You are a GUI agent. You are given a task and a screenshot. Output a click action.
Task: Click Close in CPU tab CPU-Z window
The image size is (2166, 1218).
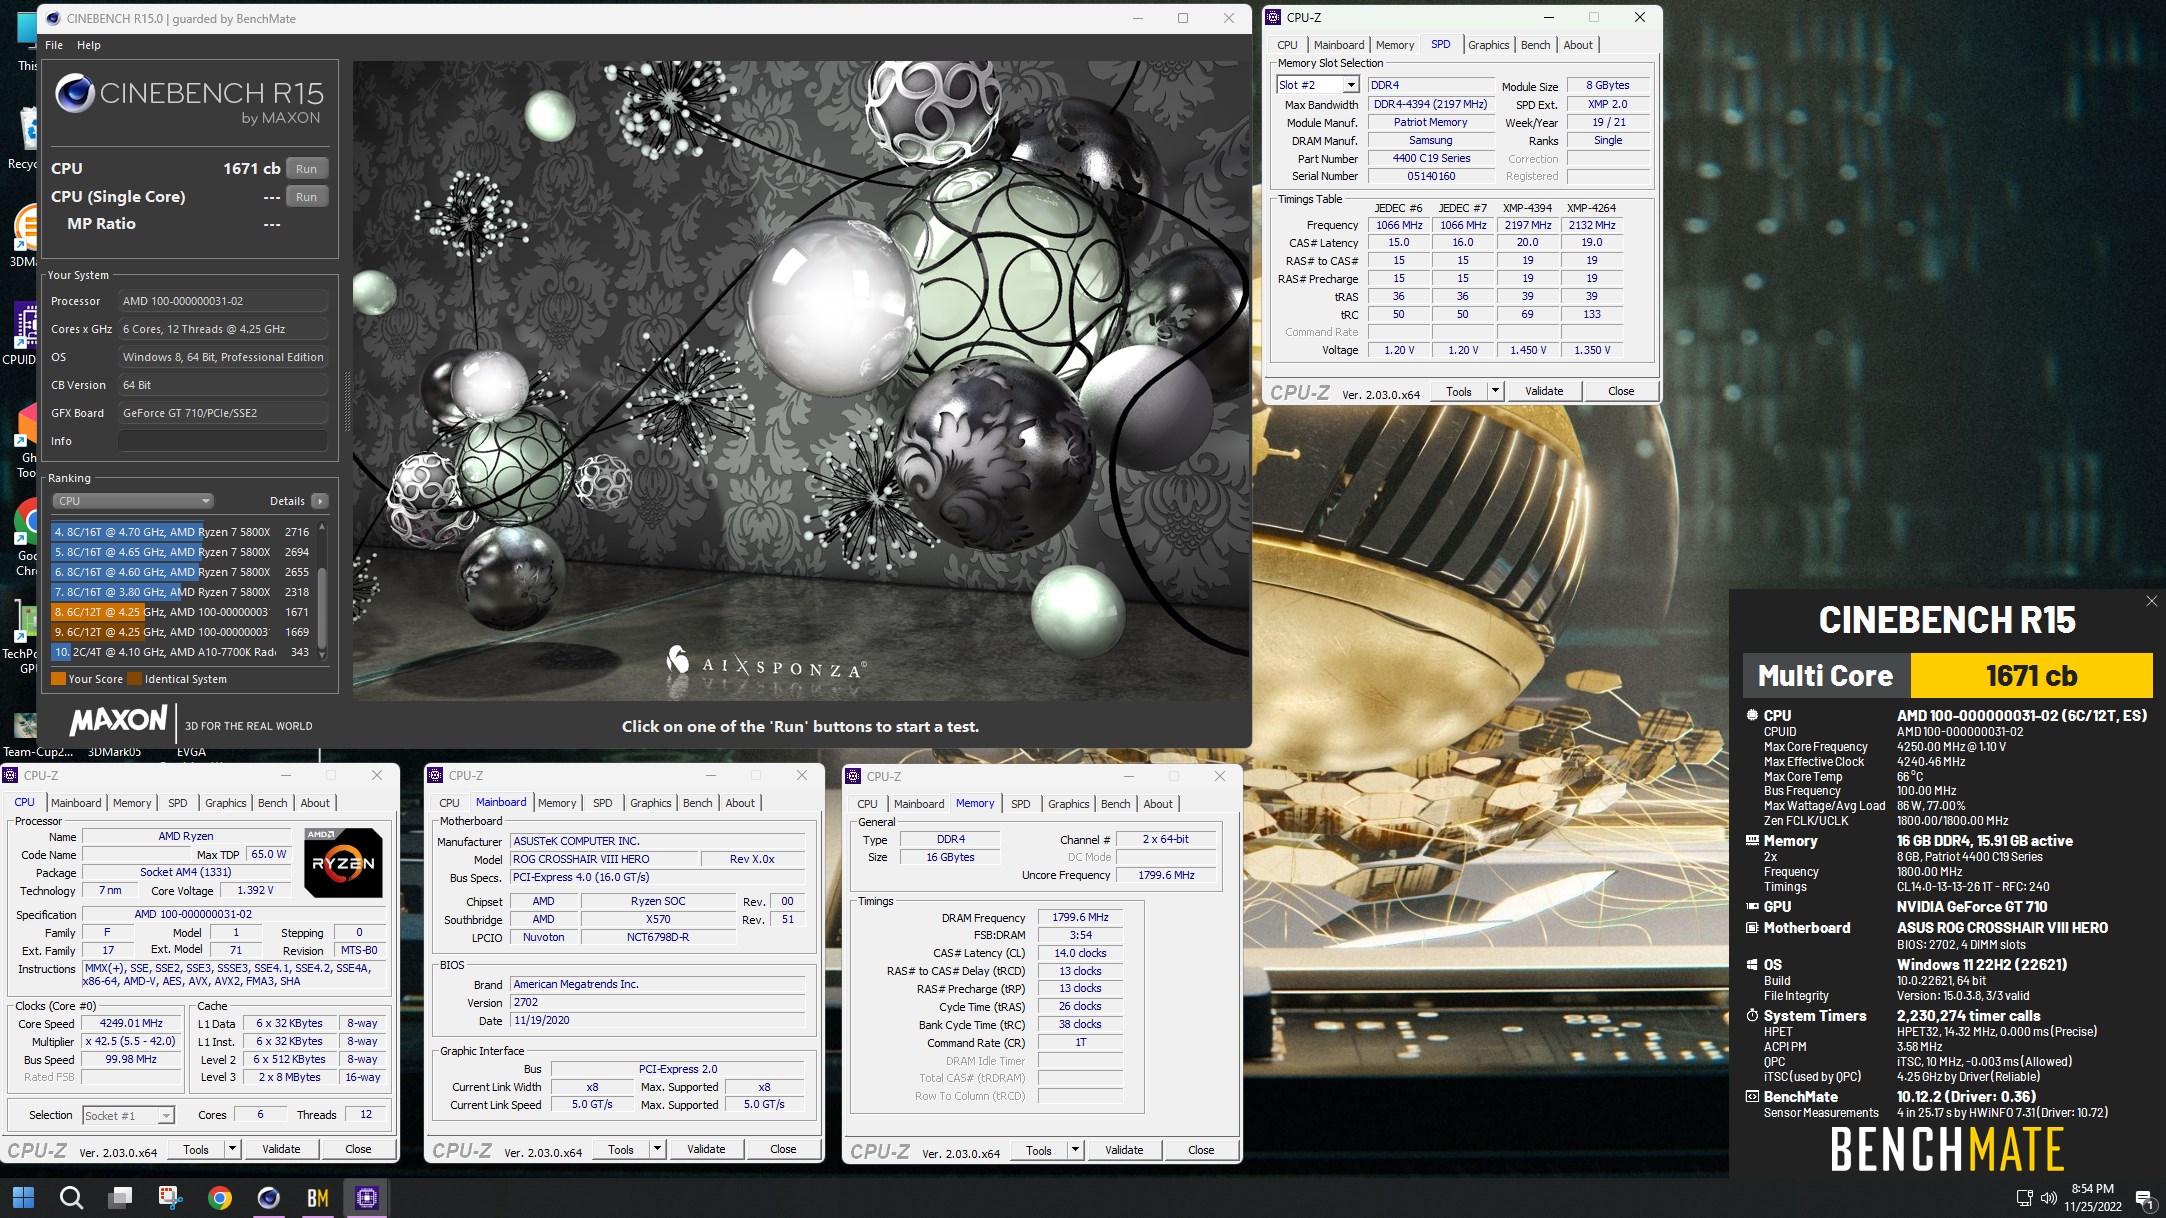coord(358,1149)
